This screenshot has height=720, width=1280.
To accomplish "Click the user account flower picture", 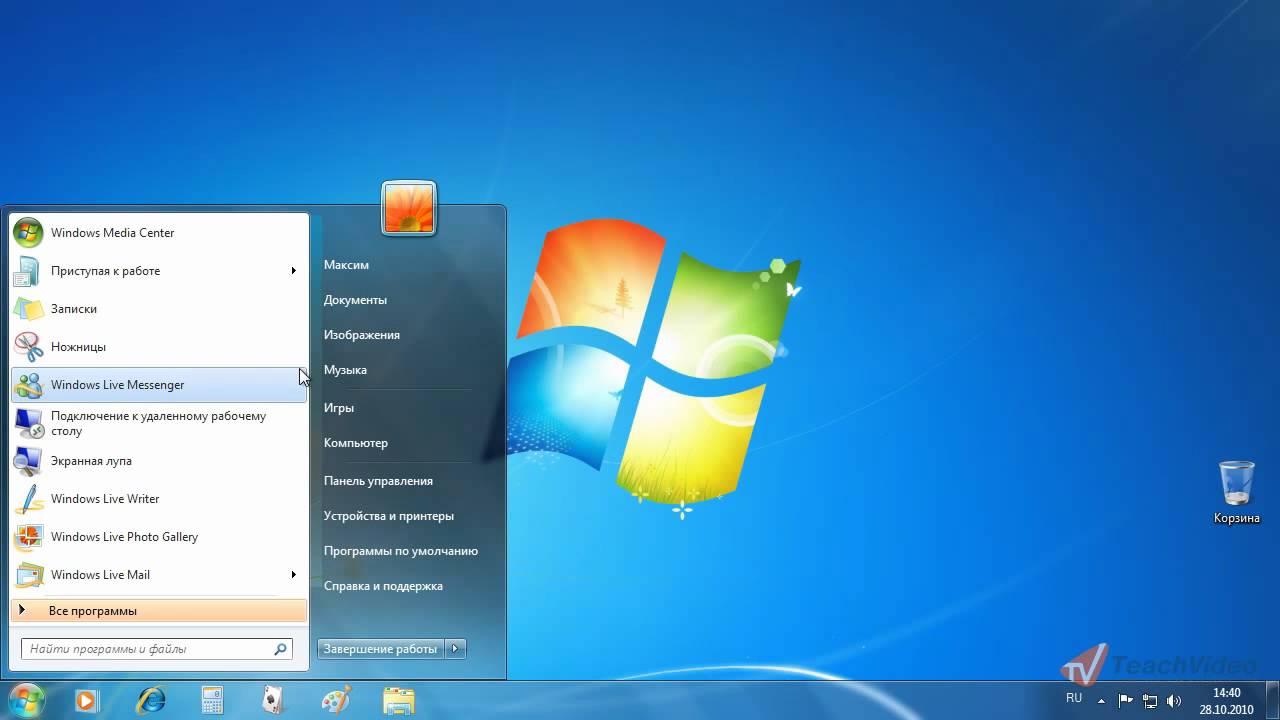I will pos(409,209).
